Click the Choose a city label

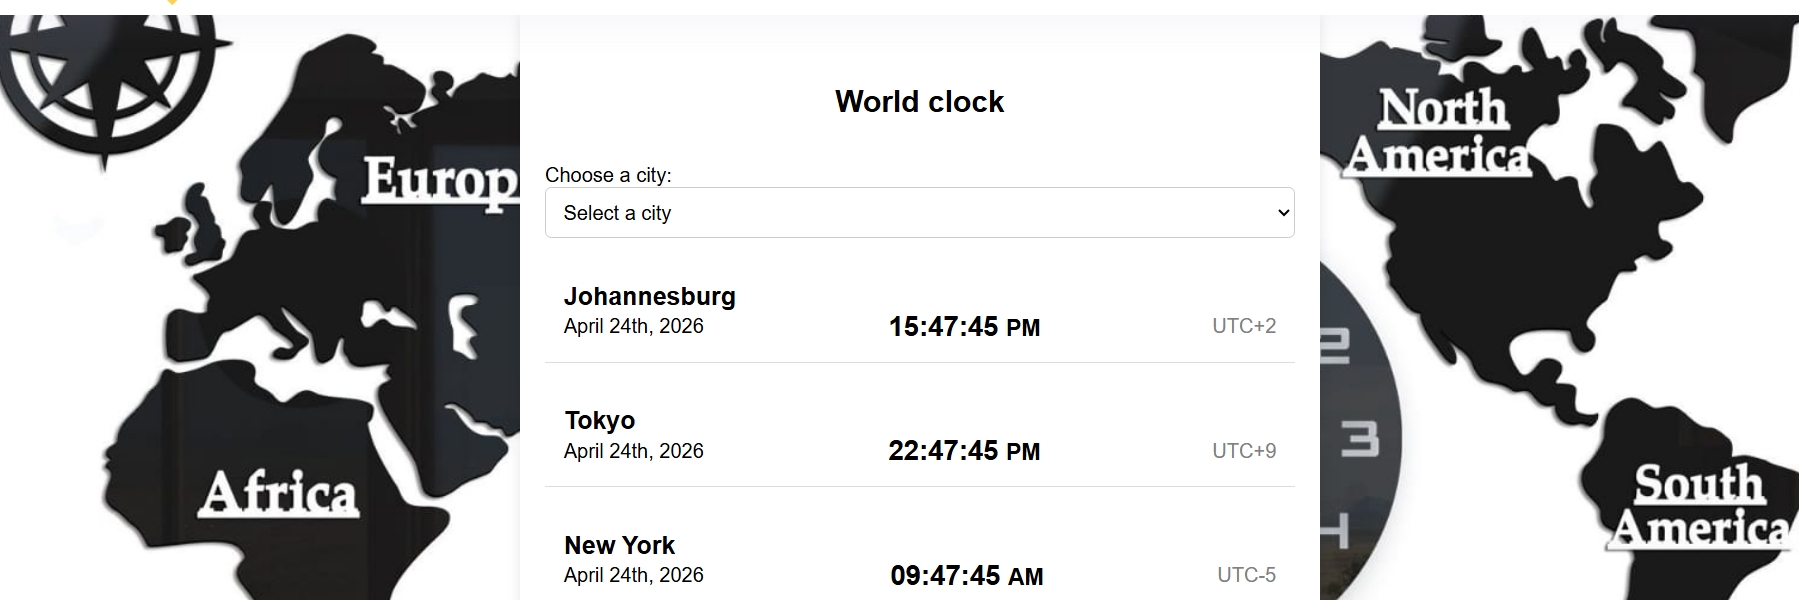tap(608, 175)
